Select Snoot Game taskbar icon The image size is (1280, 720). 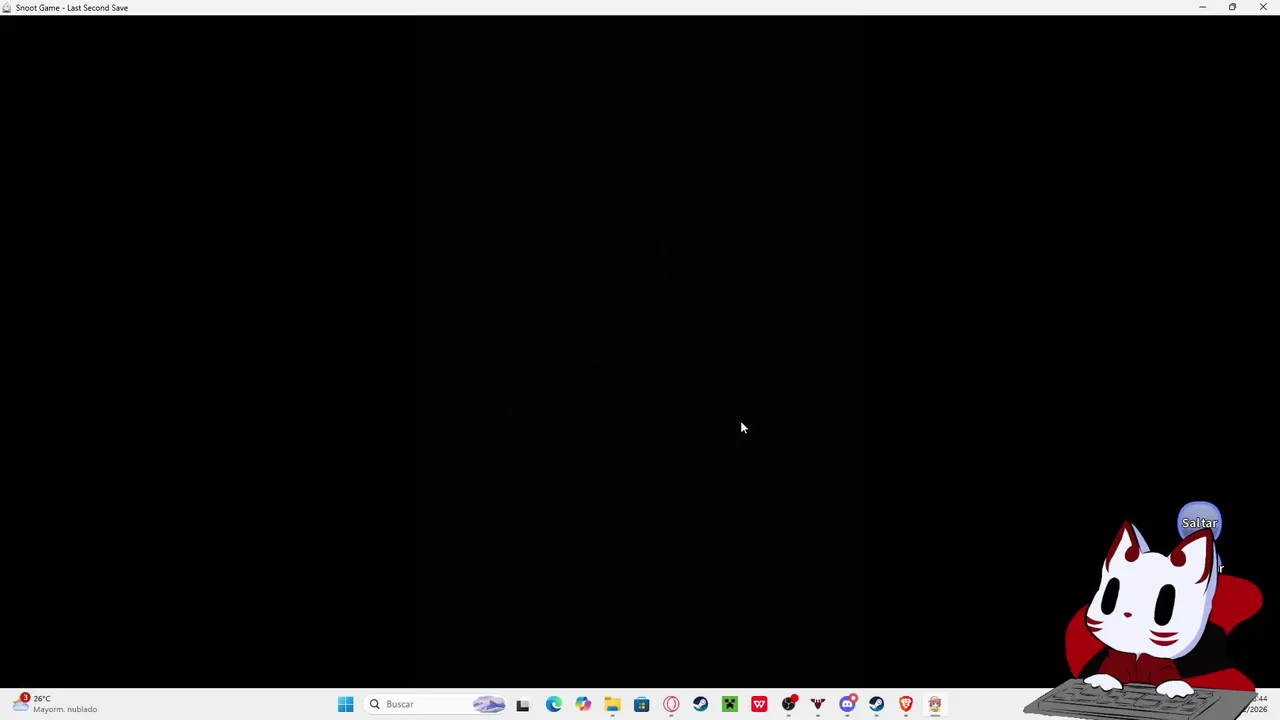point(935,704)
